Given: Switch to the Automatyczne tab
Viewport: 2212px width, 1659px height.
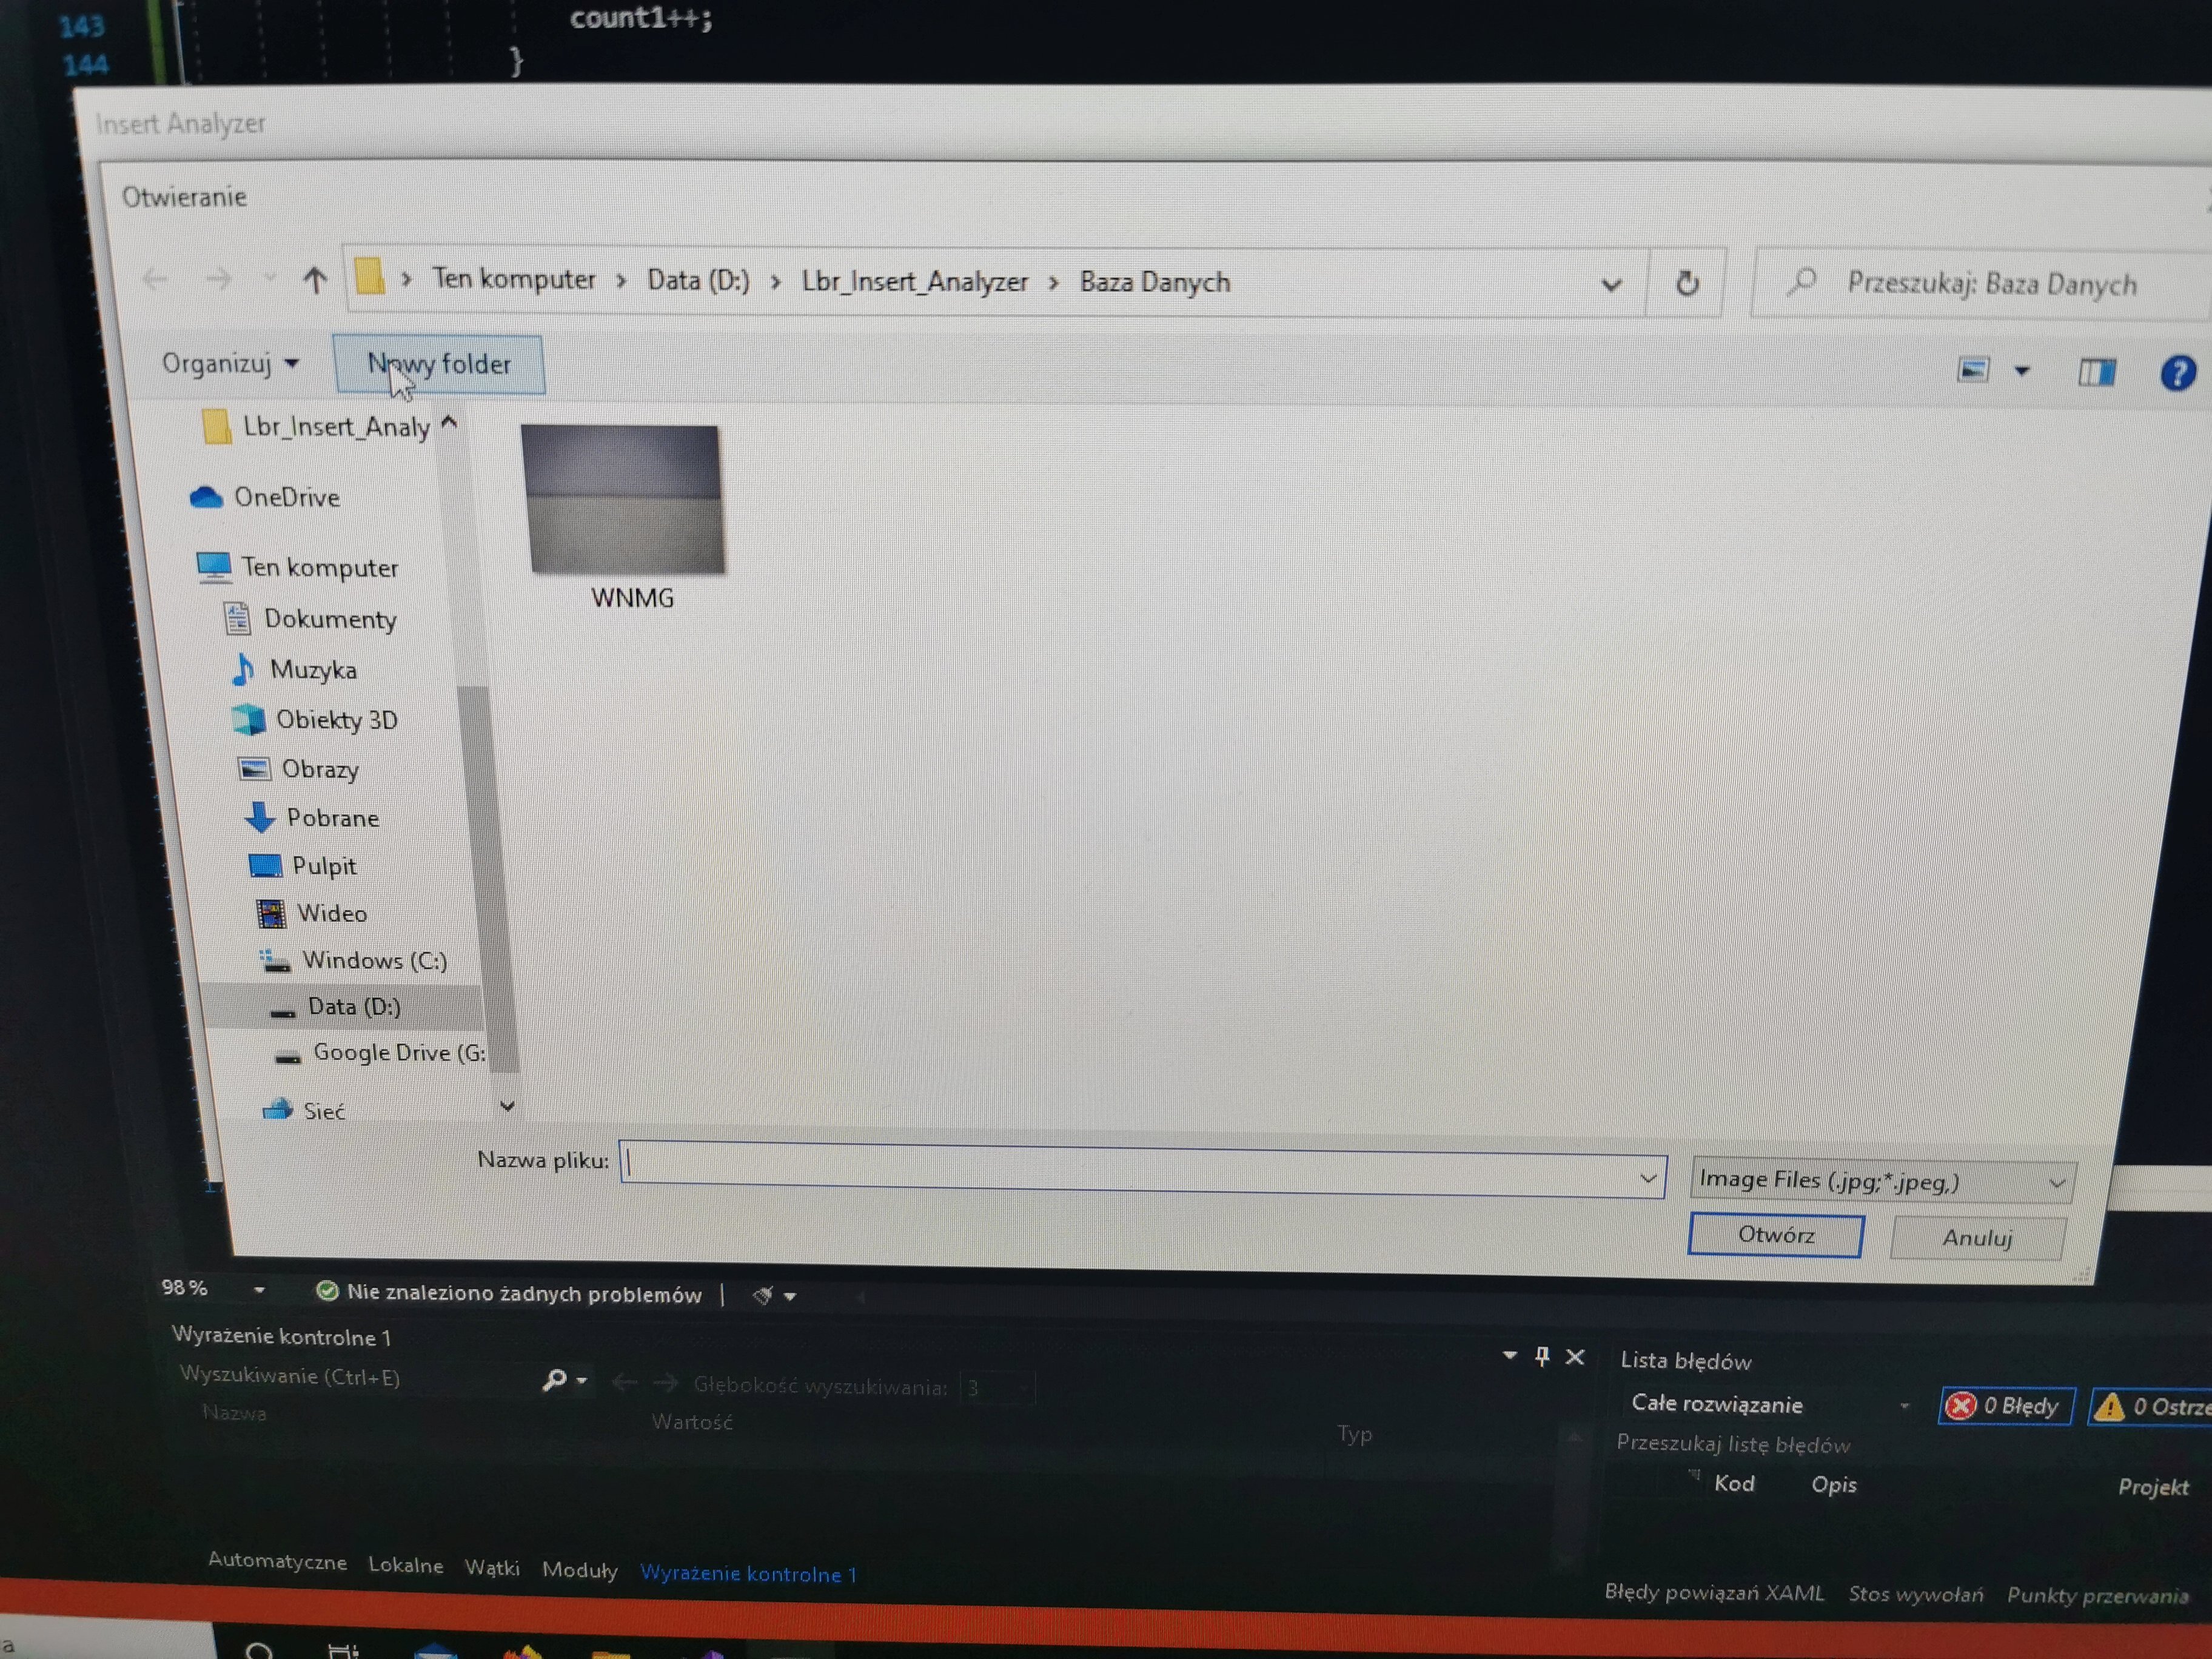Looking at the screenshot, I should coord(277,1562).
